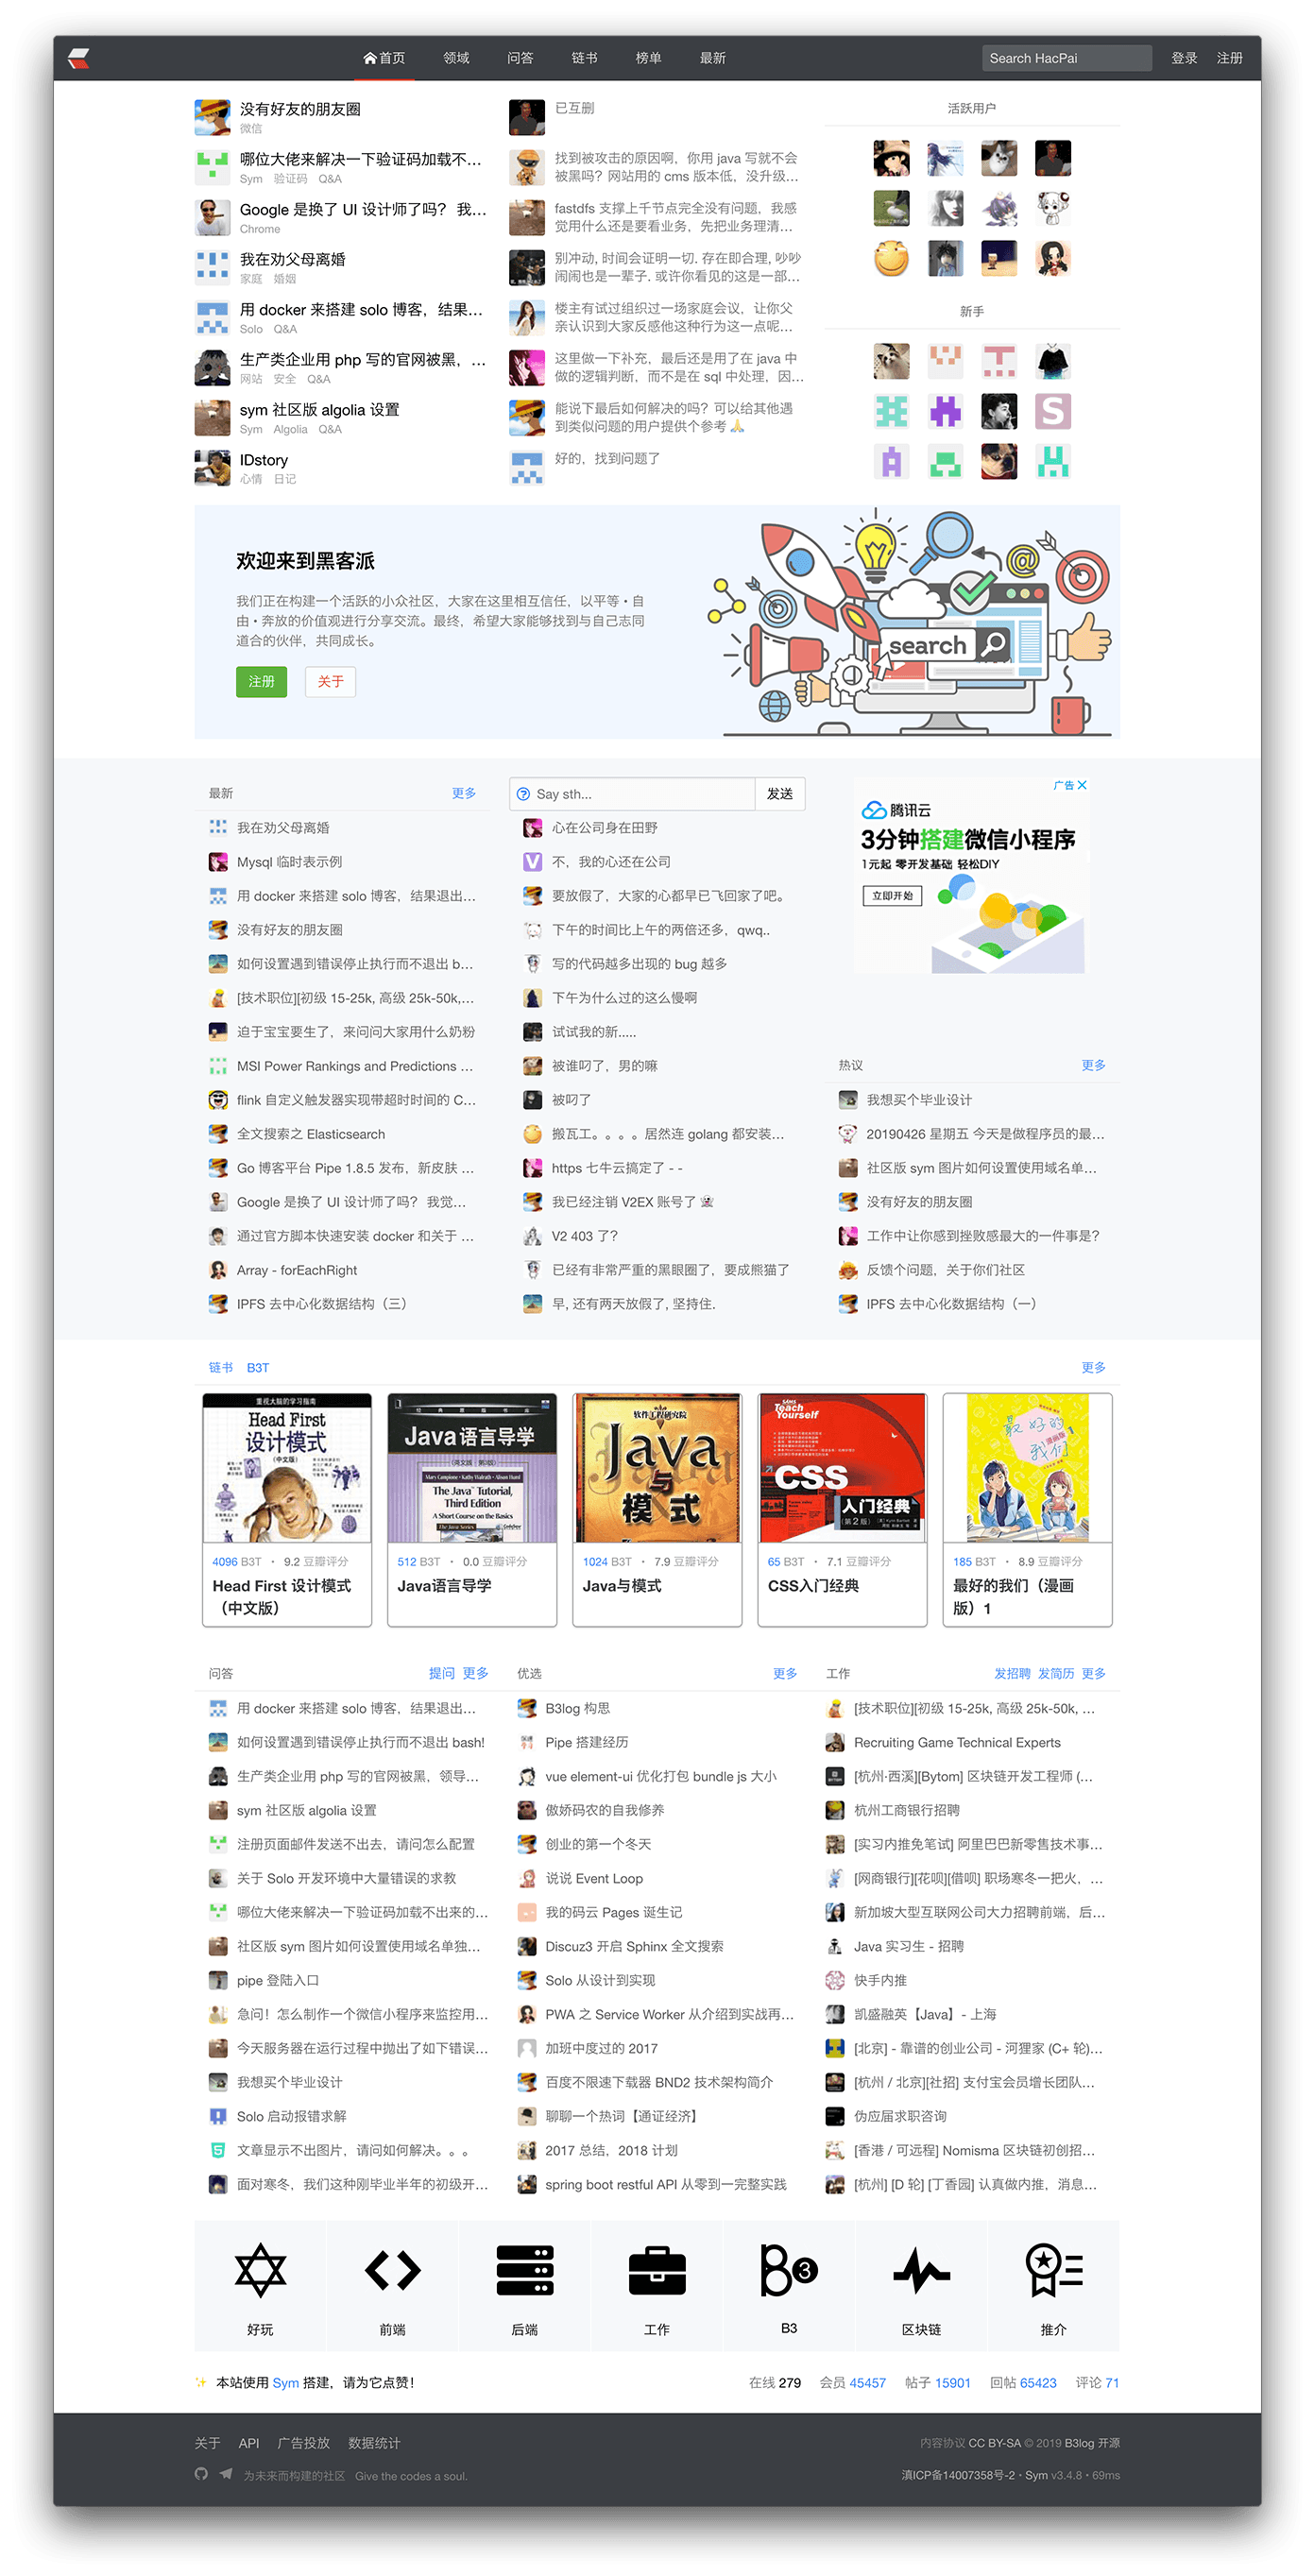Viewport: 1314px width, 2576px height.
Task: Click 更多 next to 最新 section
Action: 464,793
